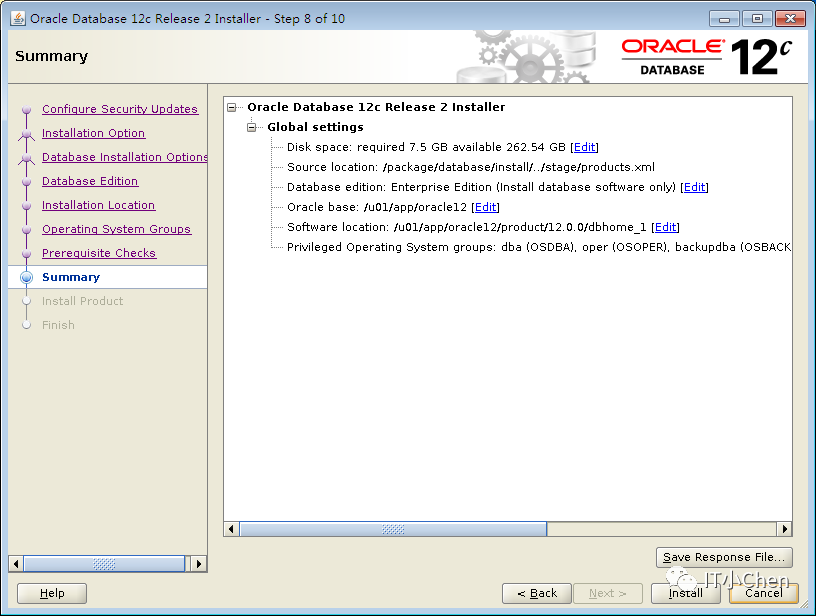Edit the Oracle base path
Screen dimensions: 816x616
(x=486, y=207)
